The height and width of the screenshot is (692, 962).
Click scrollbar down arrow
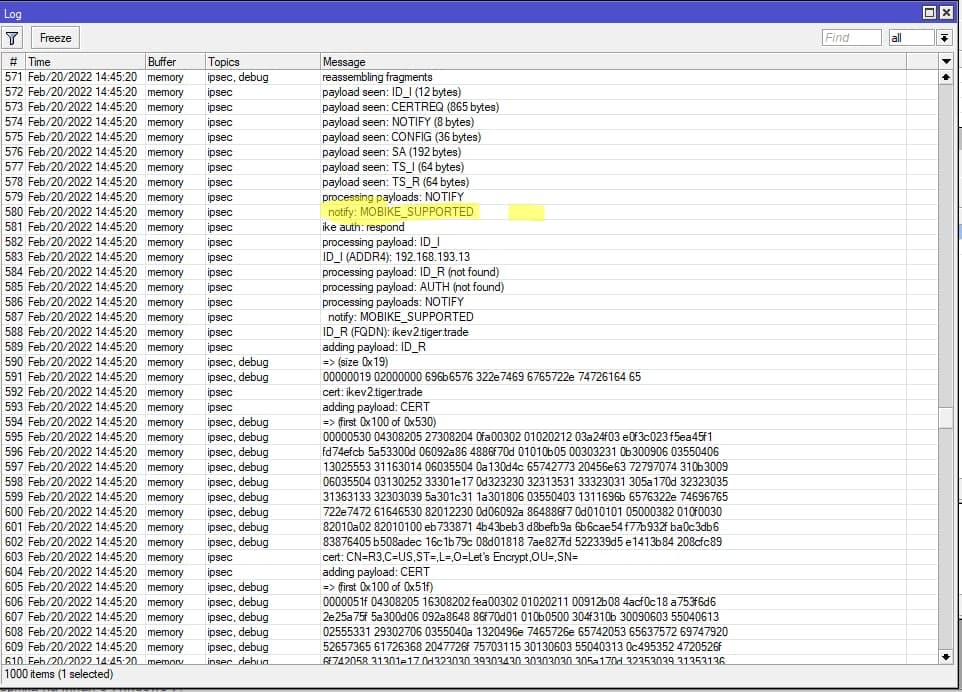pyautogui.click(x=945, y=656)
